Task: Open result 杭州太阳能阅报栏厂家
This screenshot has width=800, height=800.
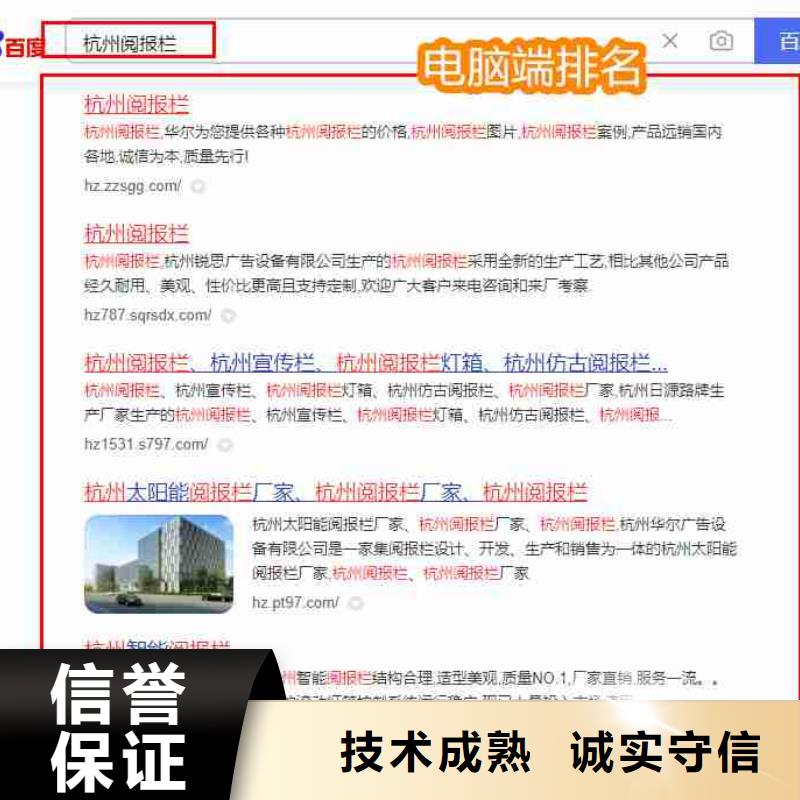Action: (335, 492)
